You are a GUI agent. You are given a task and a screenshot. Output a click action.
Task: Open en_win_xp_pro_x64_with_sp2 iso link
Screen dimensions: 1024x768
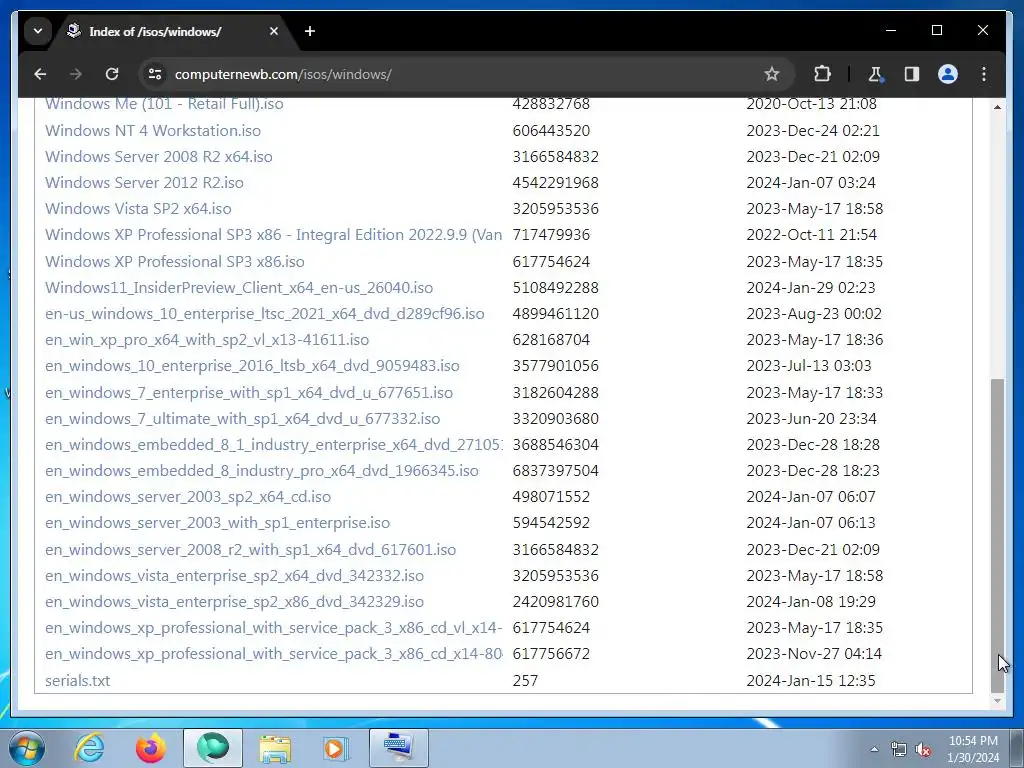tap(207, 340)
